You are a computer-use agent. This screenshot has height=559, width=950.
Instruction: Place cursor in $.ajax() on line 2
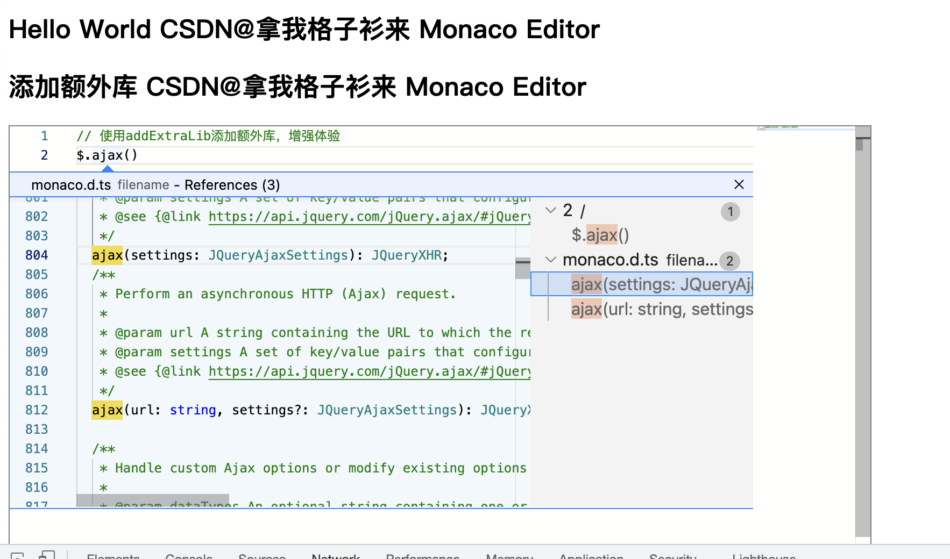tap(107, 155)
